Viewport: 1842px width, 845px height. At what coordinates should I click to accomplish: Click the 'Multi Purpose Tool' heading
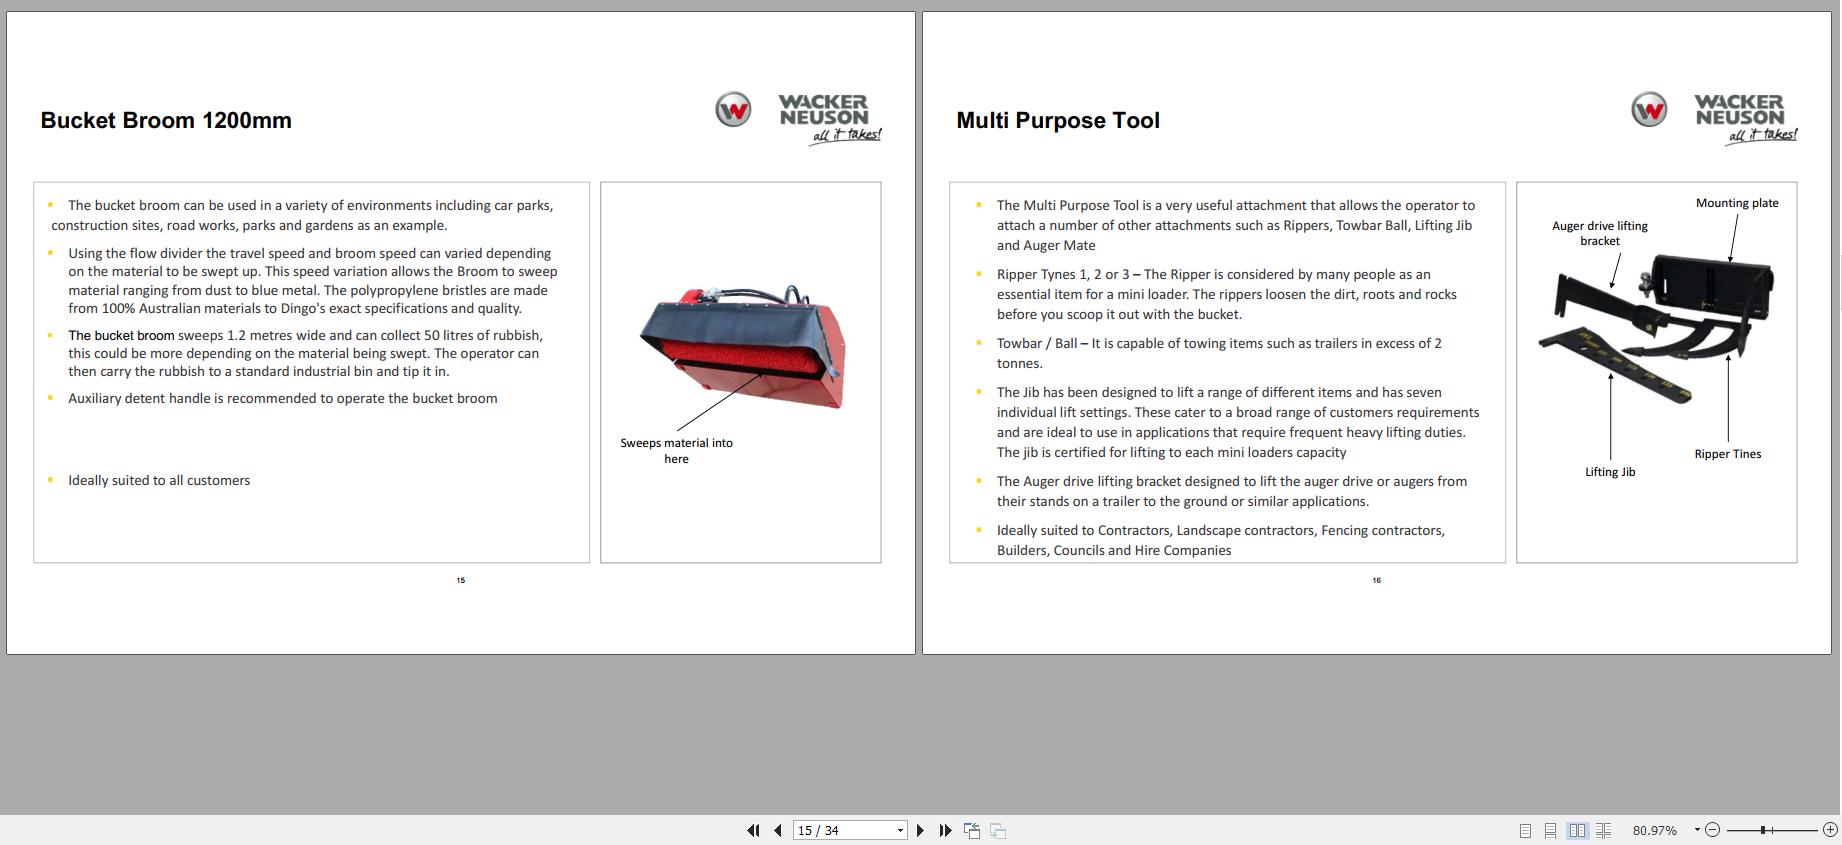point(1058,120)
